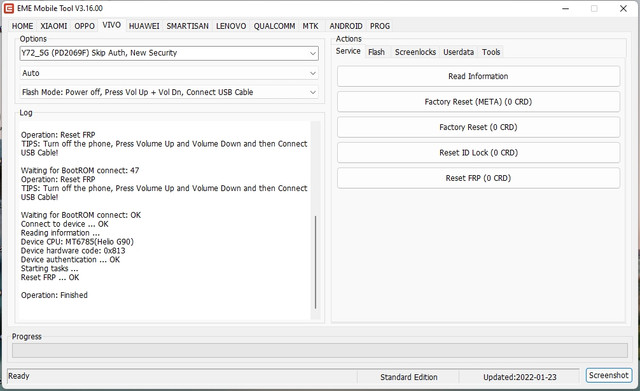Click the empty Progress bar

tap(320, 351)
